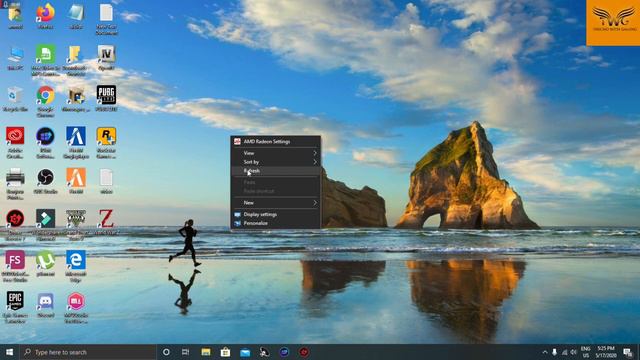
Task: Open Display settings from context menu
Action: pyautogui.click(x=276, y=214)
